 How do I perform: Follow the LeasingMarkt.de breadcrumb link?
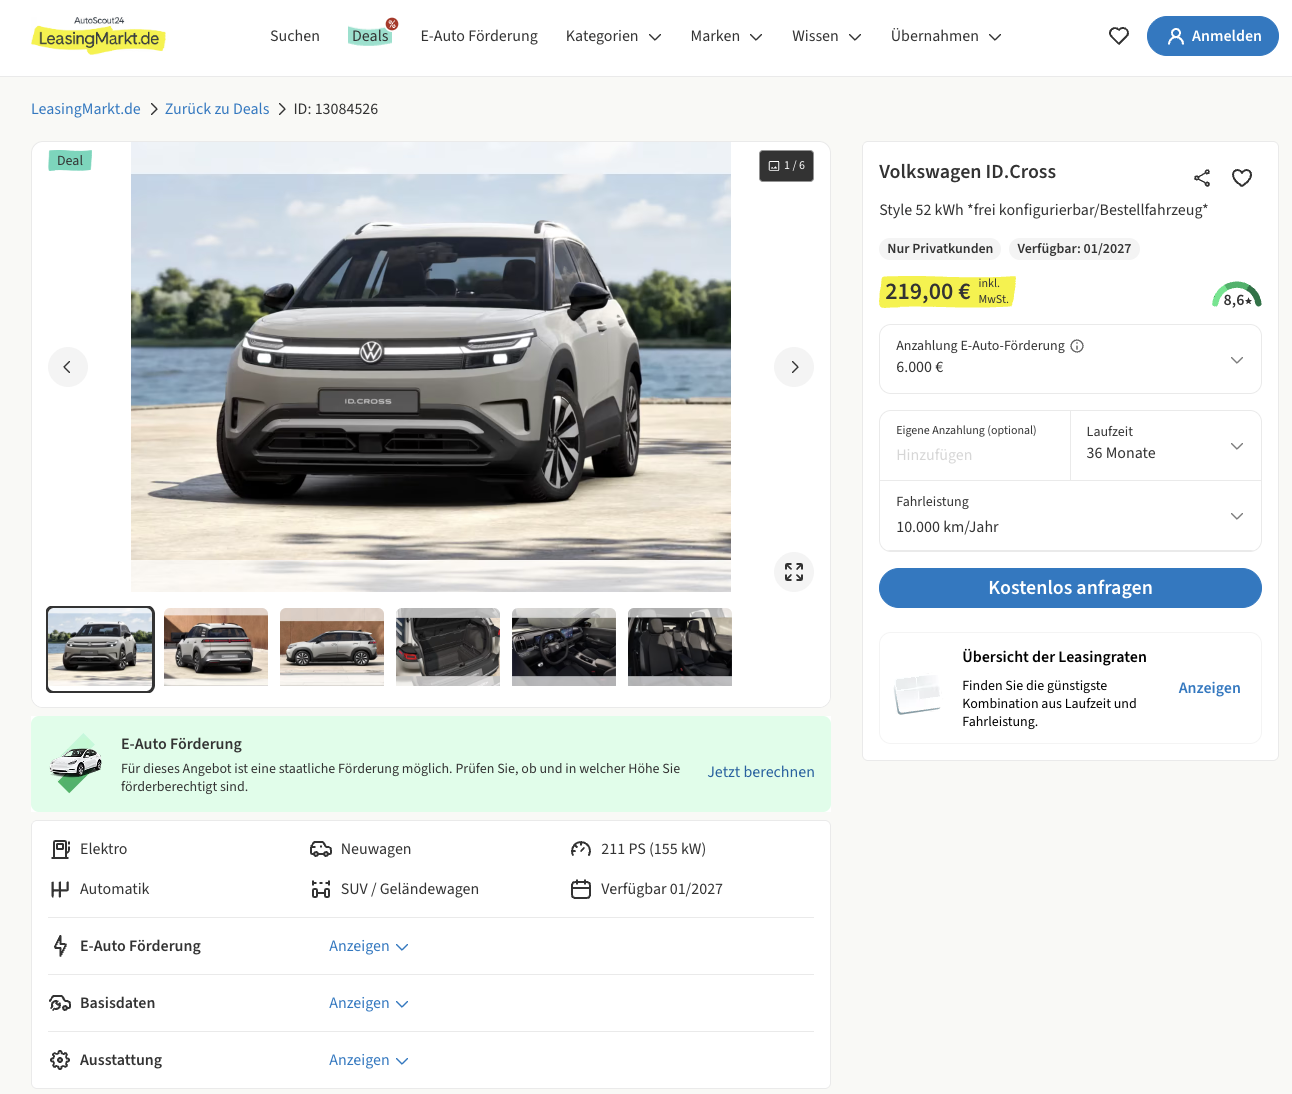[x=86, y=109]
